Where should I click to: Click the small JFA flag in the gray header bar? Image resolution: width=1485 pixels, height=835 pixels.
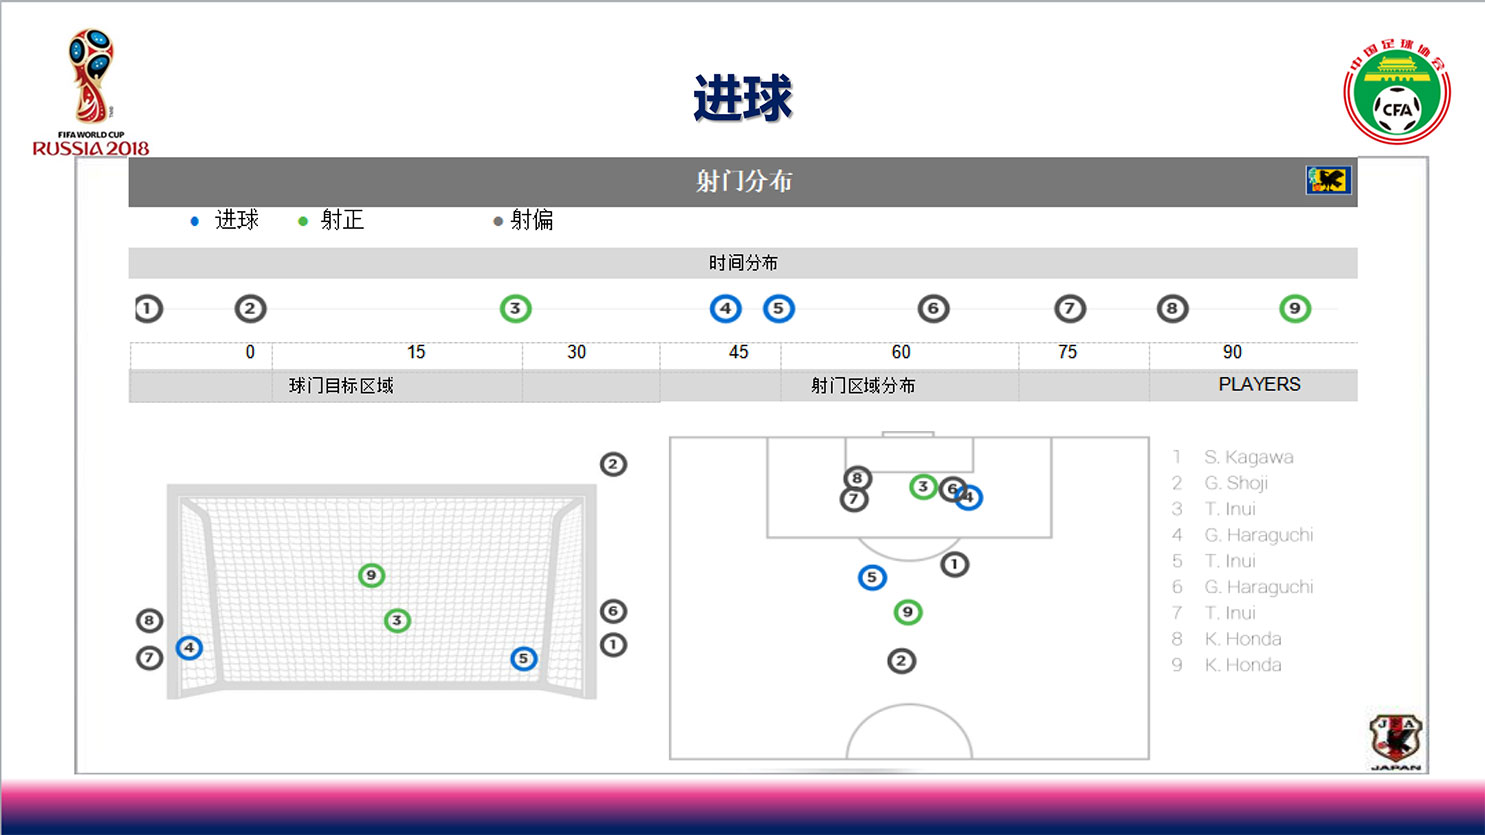pyautogui.click(x=1328, y=180)
